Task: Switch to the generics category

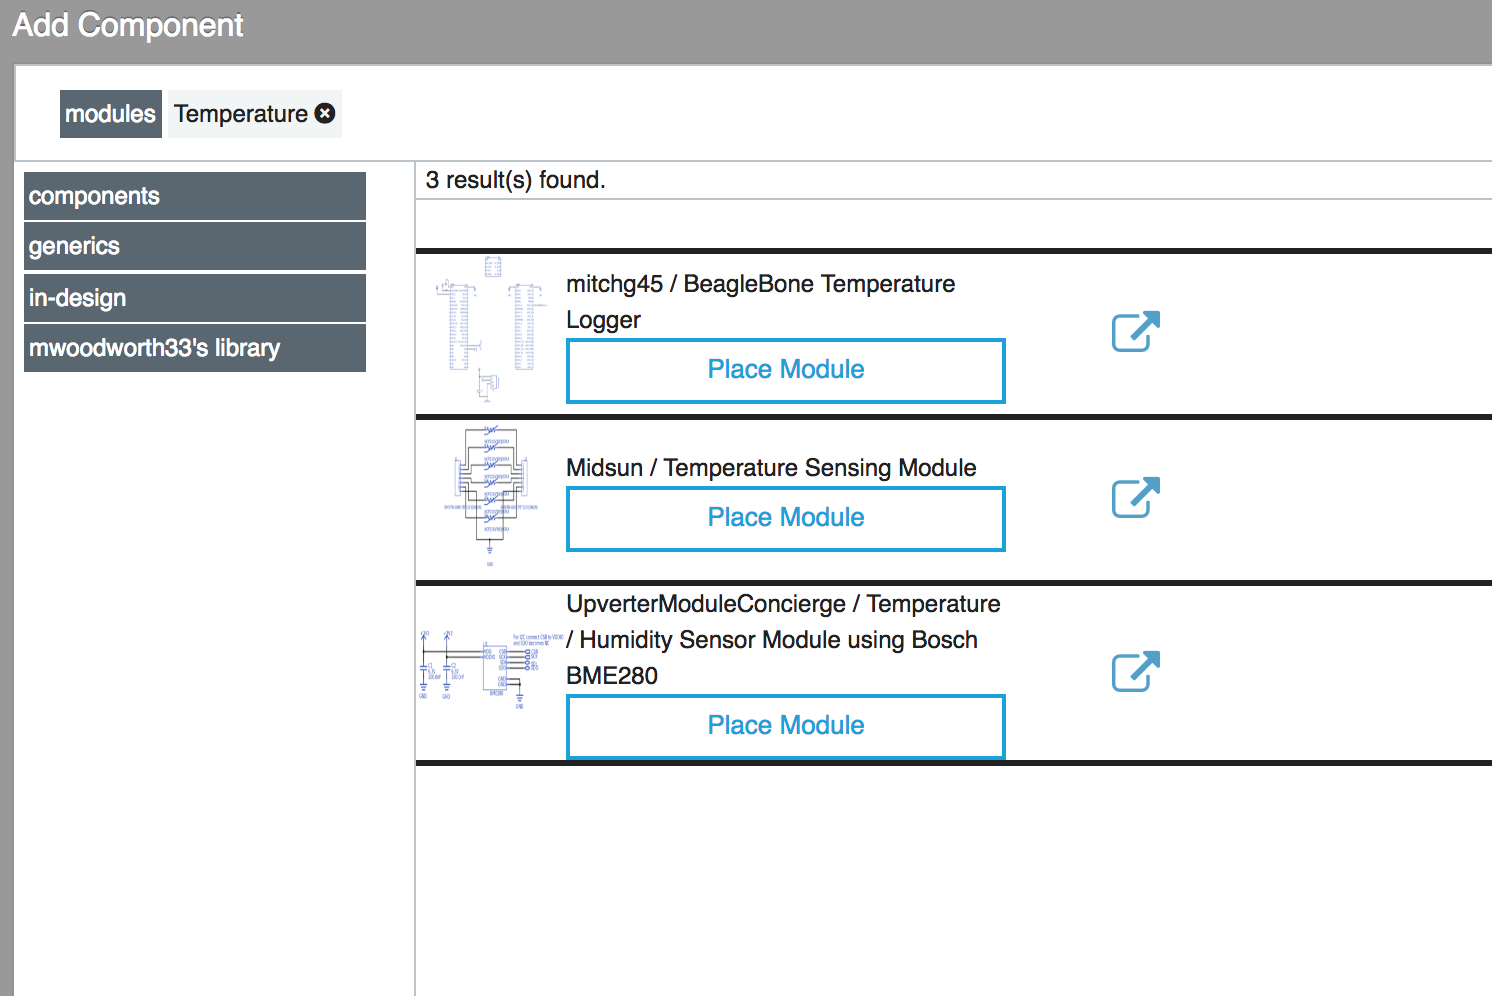Action: pyautogui.click(x=195, y=246)
